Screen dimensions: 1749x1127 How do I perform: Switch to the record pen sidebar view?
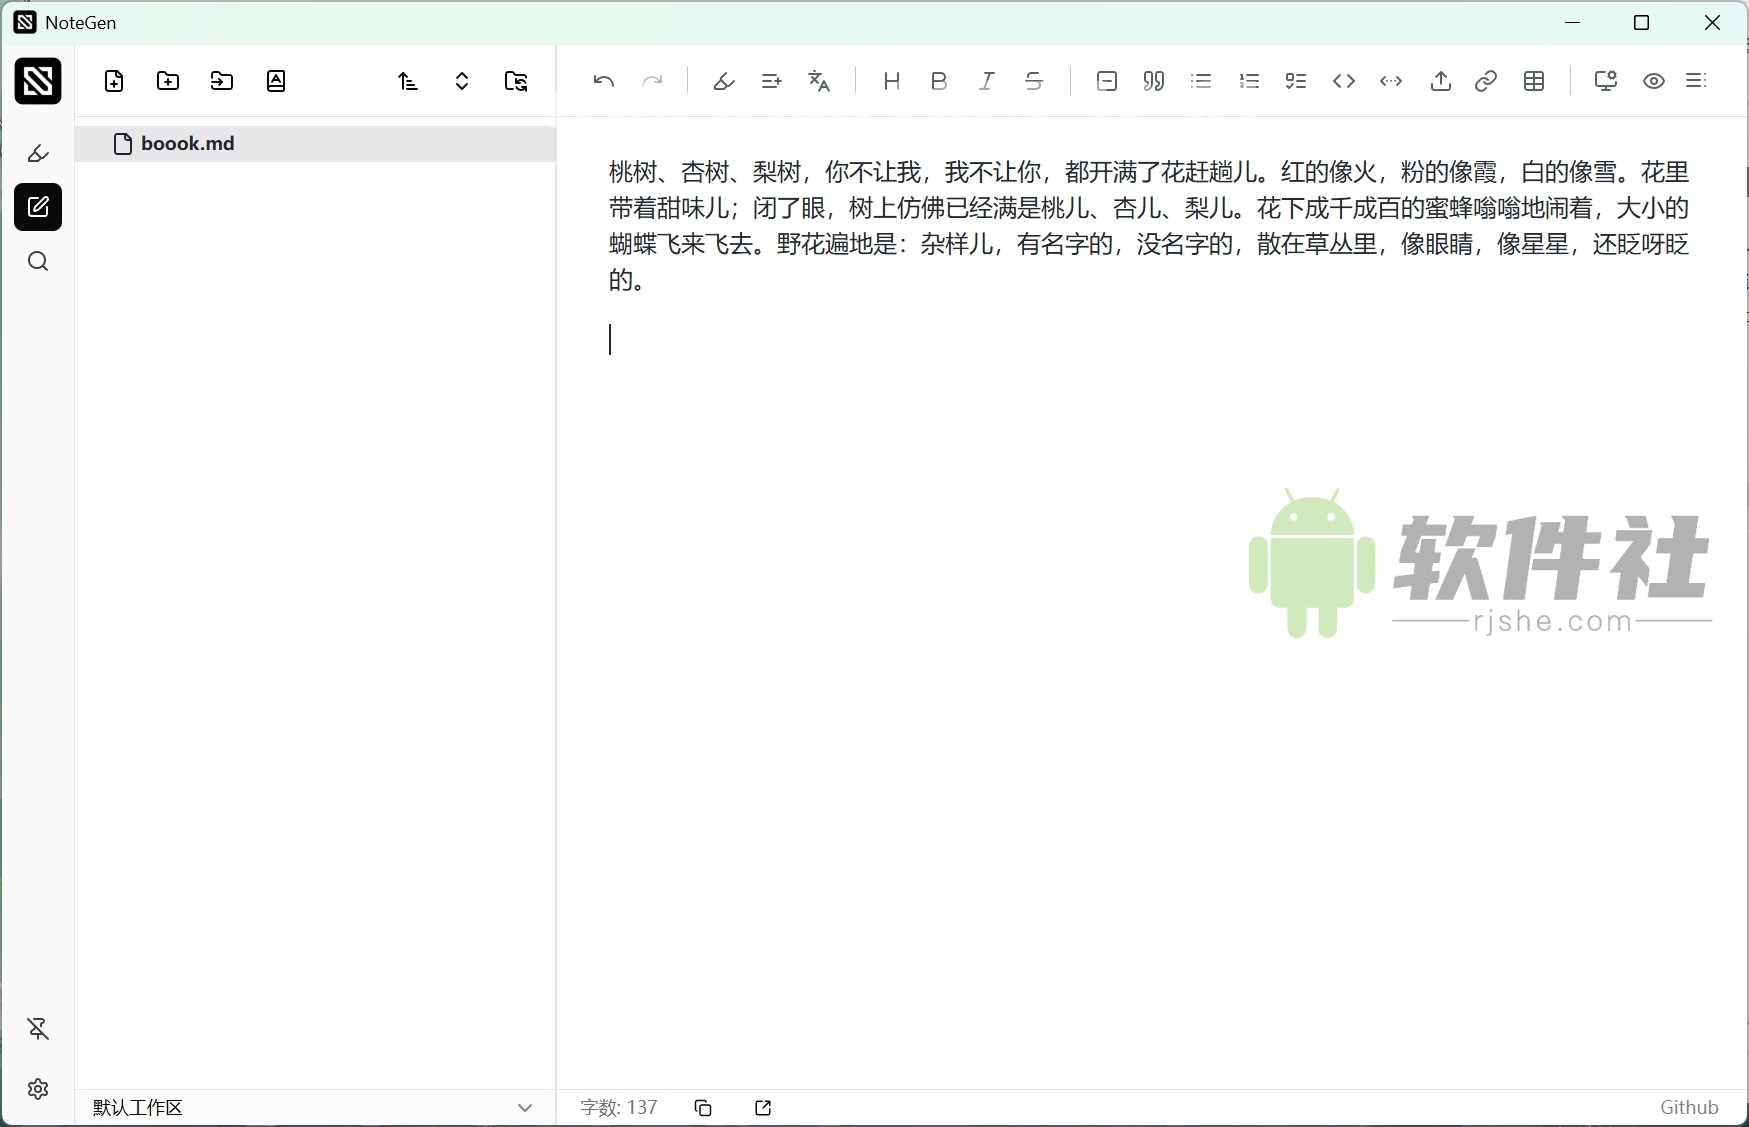pos(38,155)
